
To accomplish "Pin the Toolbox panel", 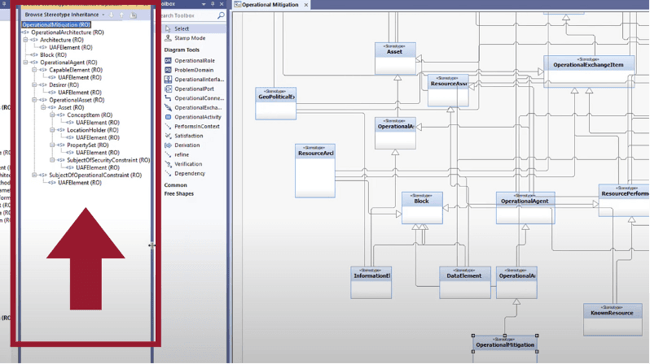I will [x=213, y=4].
